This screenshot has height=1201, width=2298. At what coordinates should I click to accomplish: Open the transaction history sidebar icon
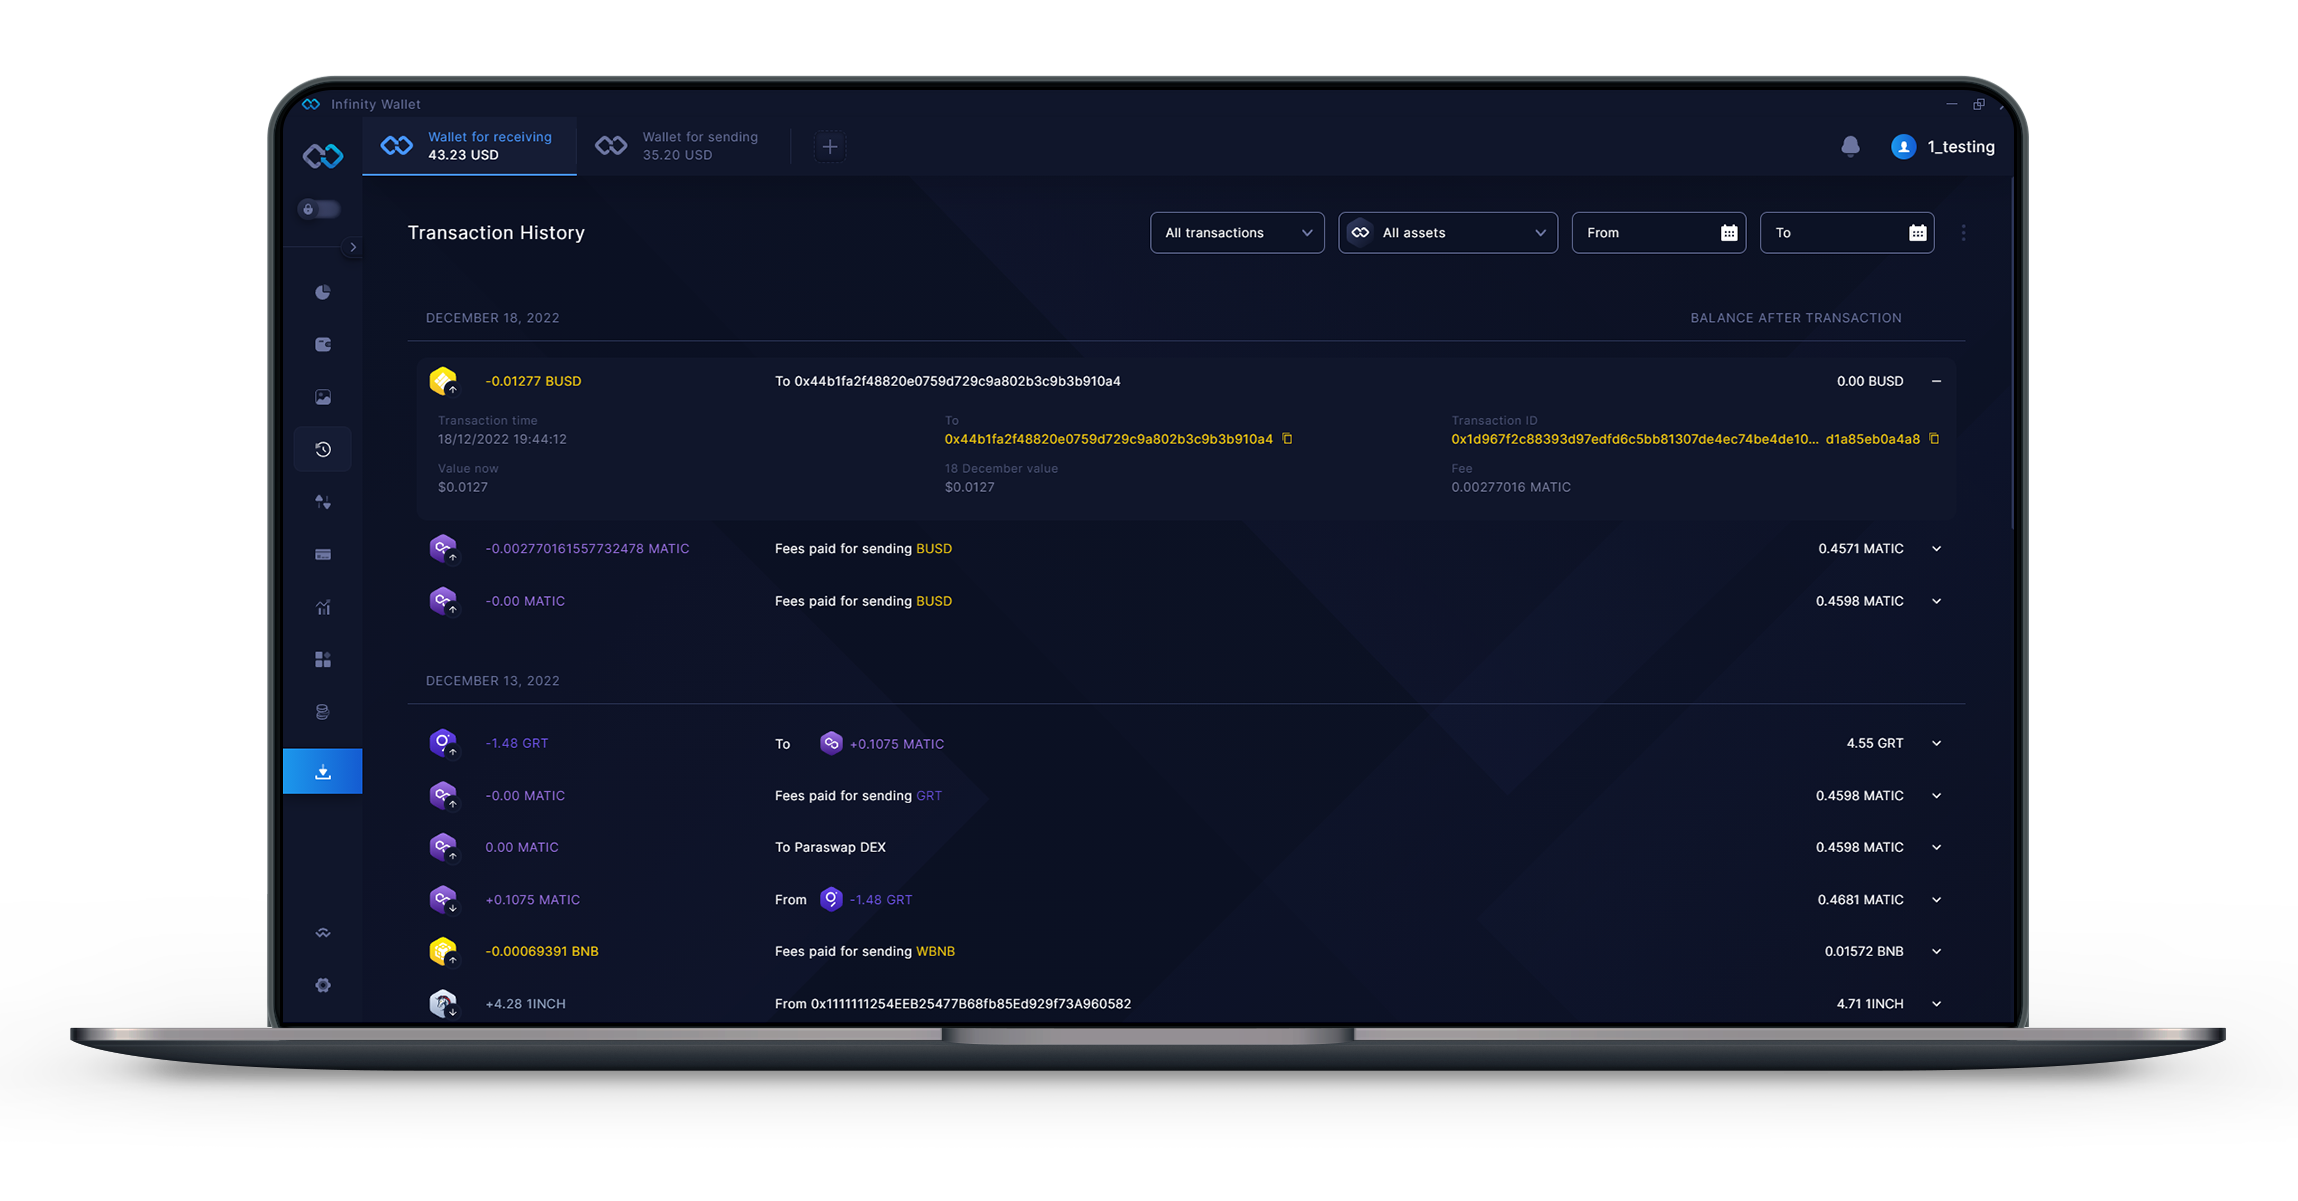point(324,448)
